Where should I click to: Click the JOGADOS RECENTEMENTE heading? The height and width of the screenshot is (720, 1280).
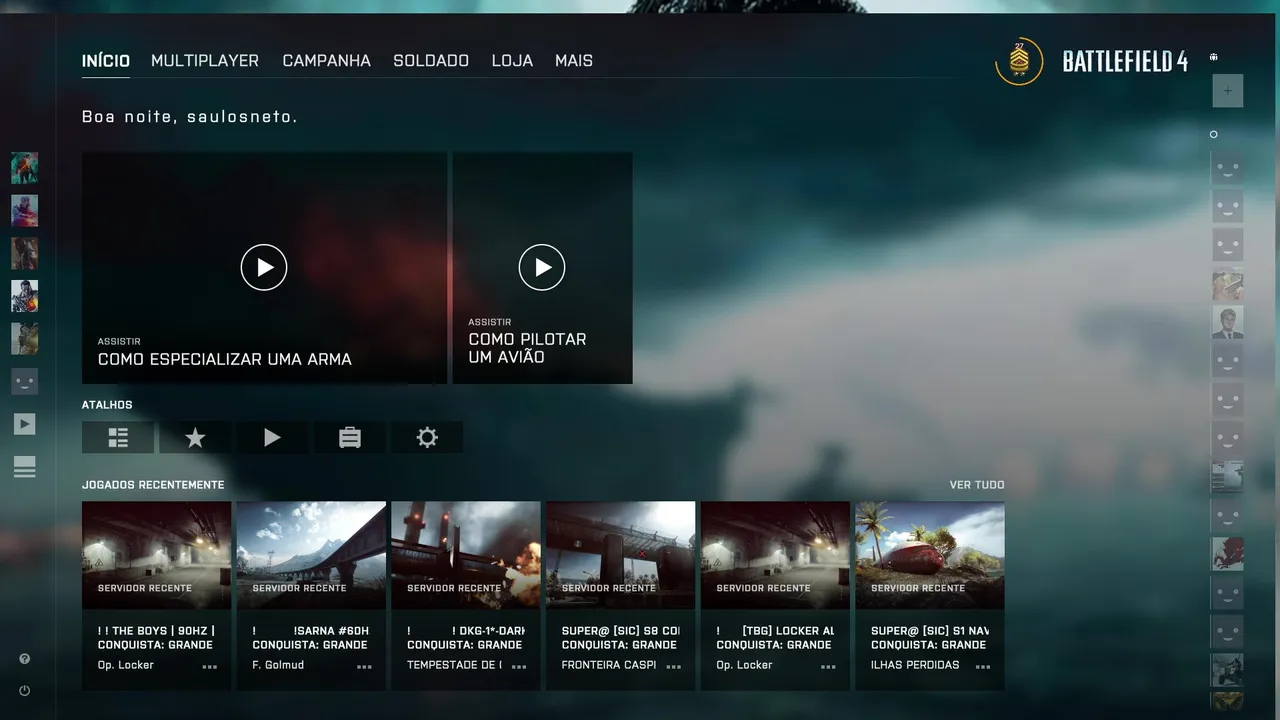(153, 485)
